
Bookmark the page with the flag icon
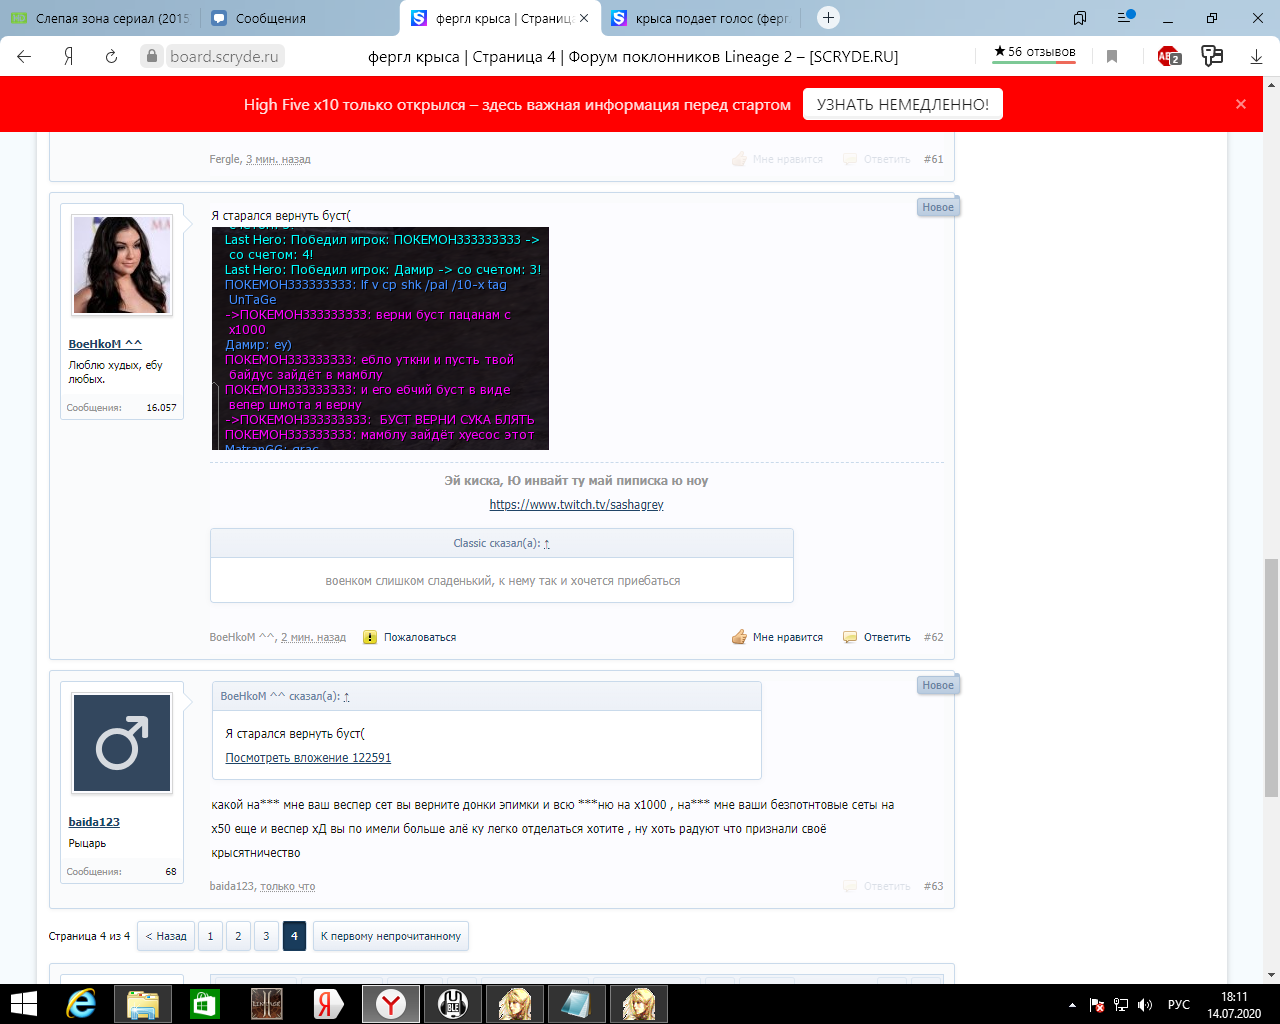coord(1112,57)
